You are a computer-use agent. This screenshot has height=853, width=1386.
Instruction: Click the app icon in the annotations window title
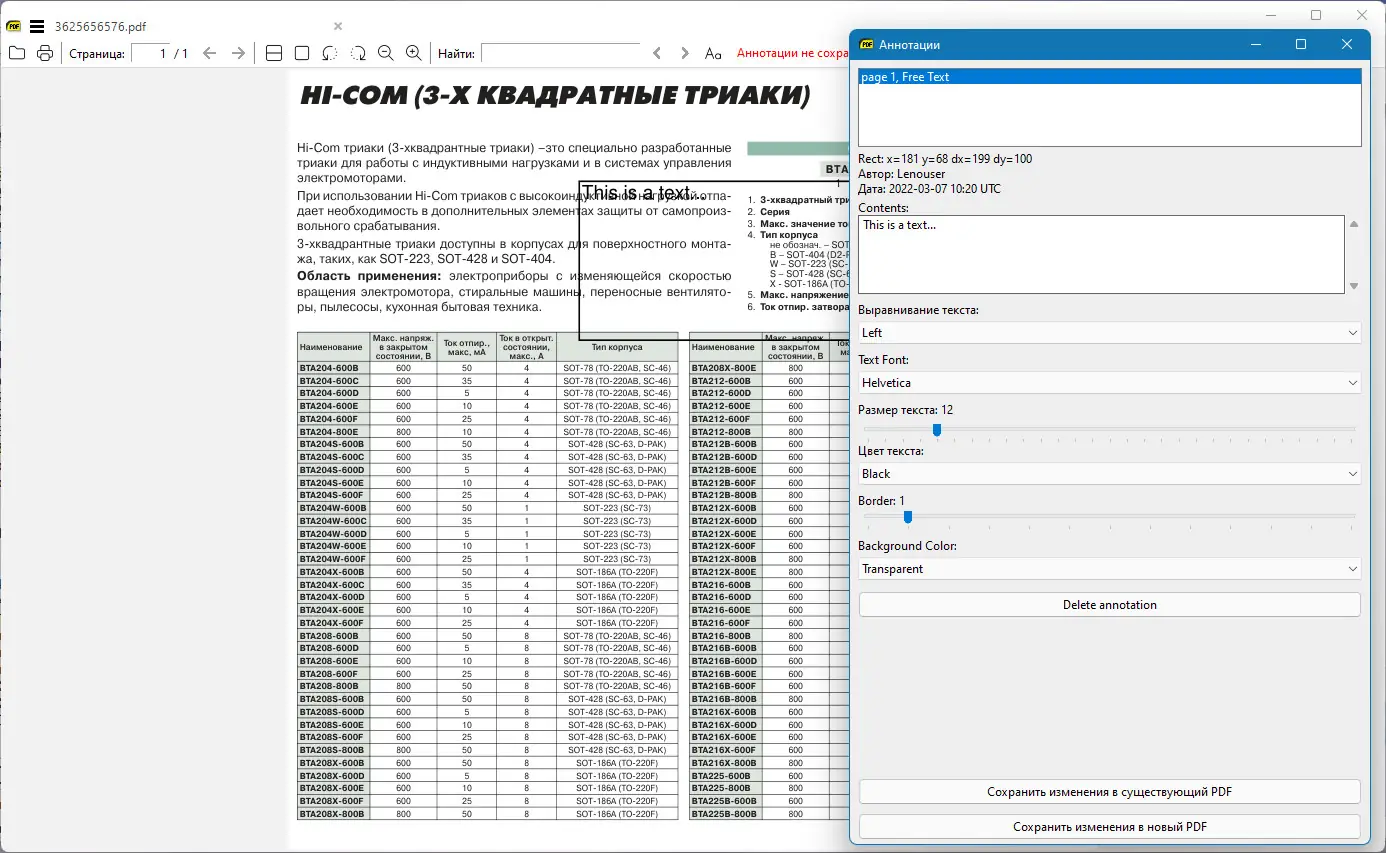pos(866,44)
